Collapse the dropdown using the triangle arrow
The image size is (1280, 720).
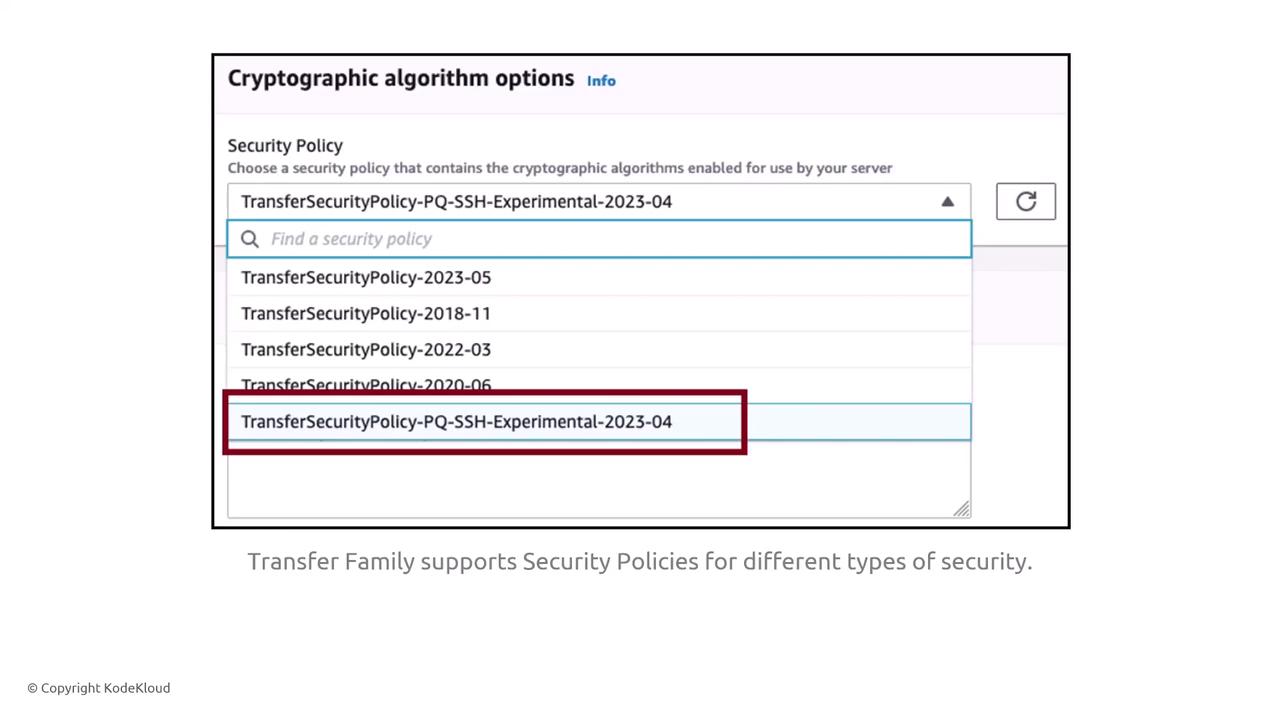pyautogui.click(x=947, y=202)
